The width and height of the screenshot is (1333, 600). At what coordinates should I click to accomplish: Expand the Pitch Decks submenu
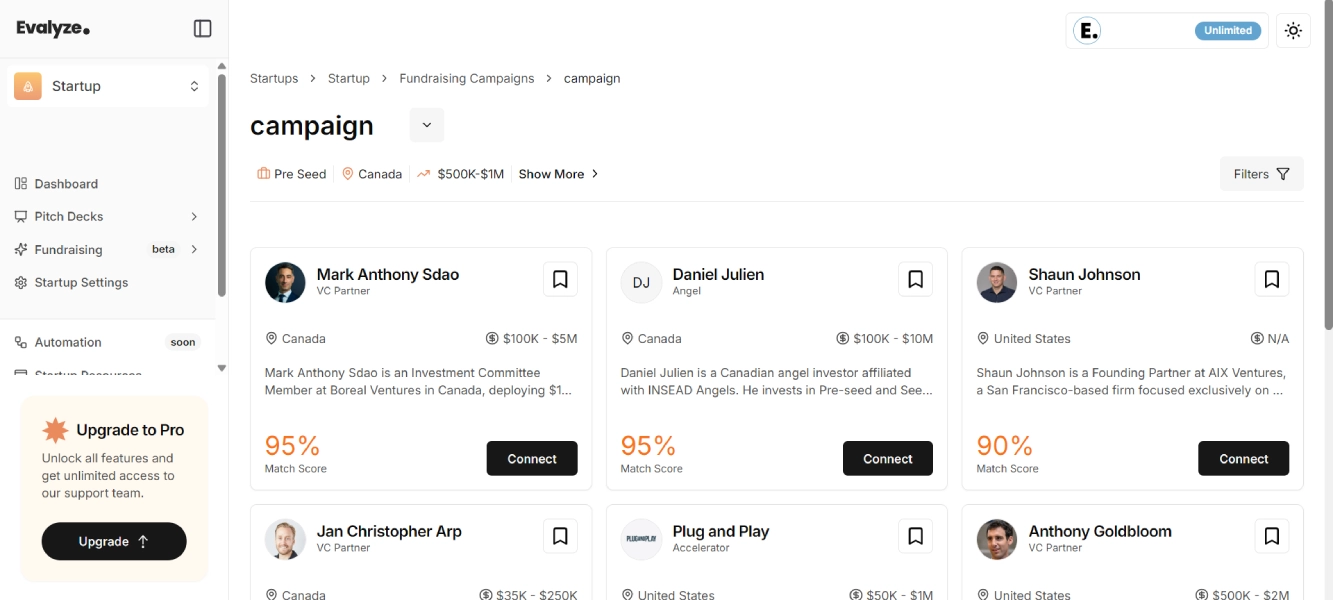pos(194,217)
